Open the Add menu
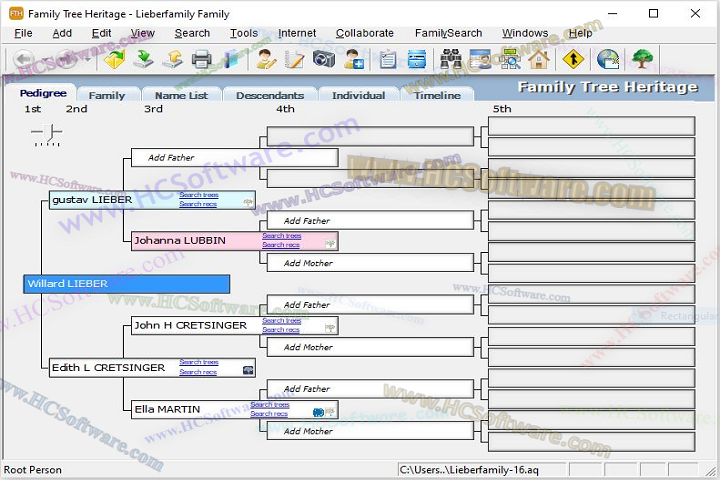This screenshot has height=480, width=720. pyautogui.click(x=62, y=33)
